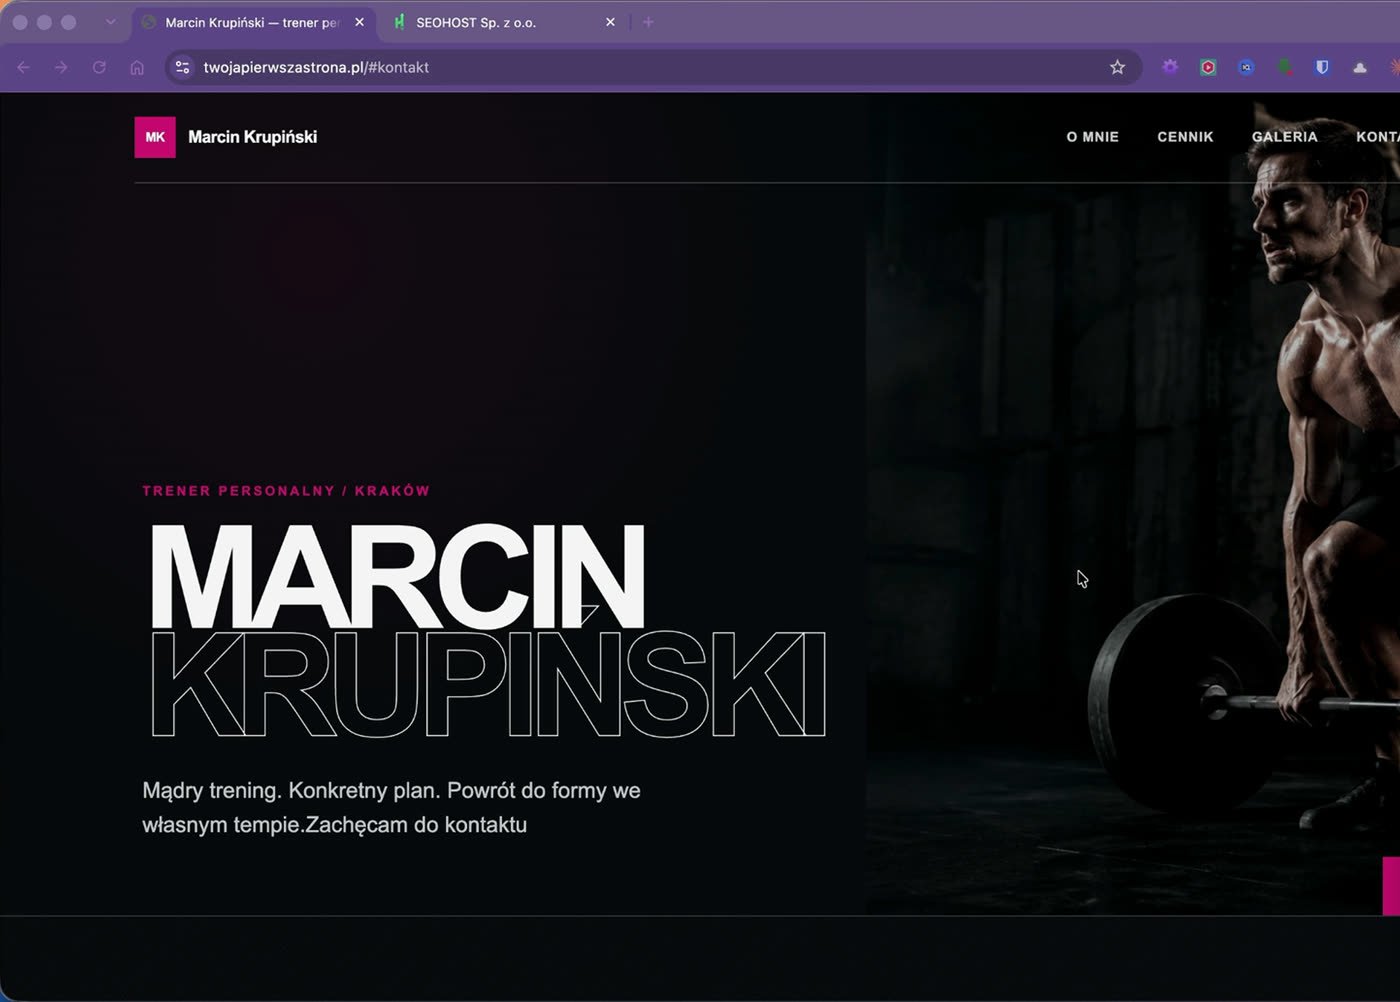Screen dimensions: 1400x1002
Task: Bookmark this page with the star icon
Action: (1117, 67)
